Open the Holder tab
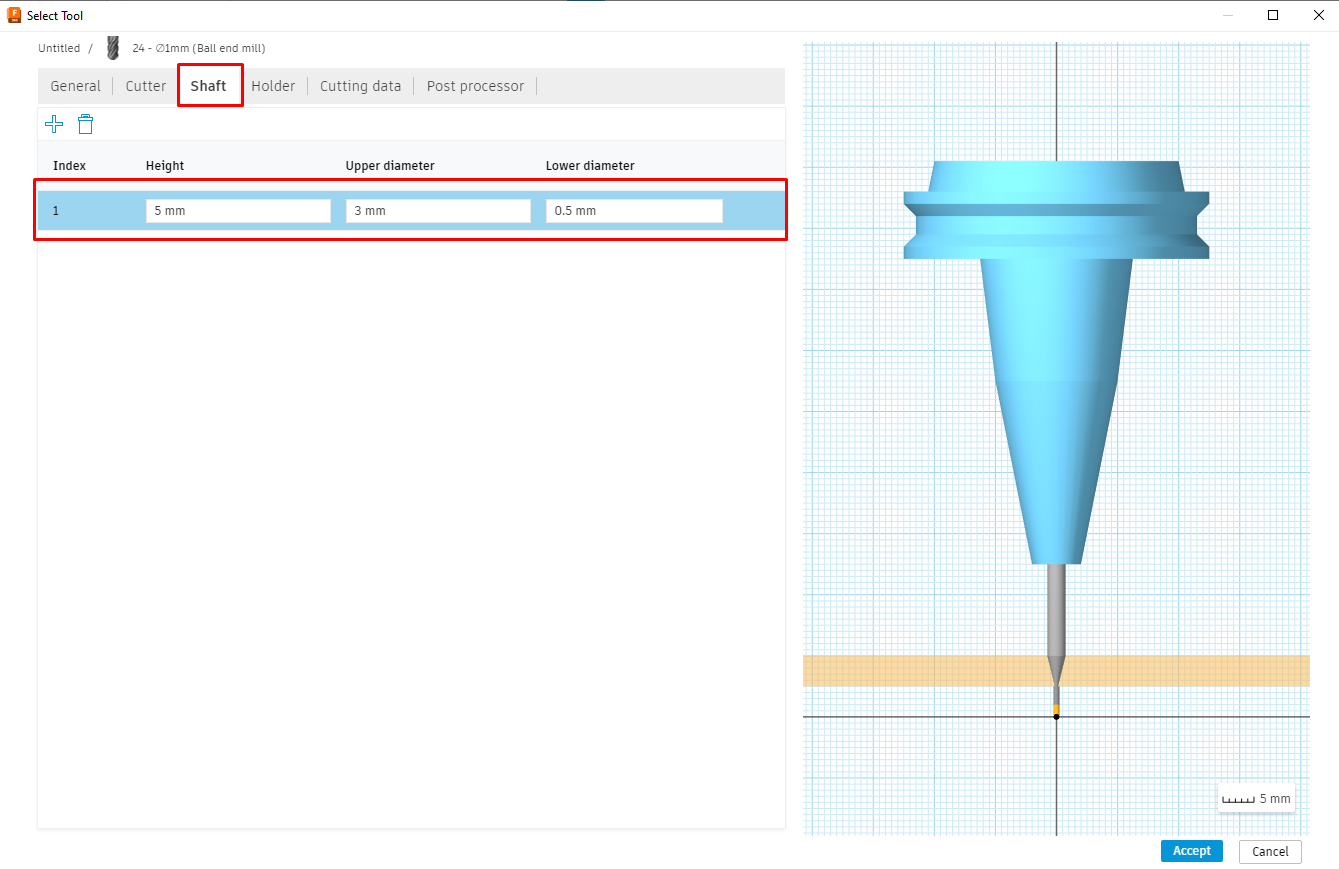Viewport: 1339px width, 869px height. (273, 85)
